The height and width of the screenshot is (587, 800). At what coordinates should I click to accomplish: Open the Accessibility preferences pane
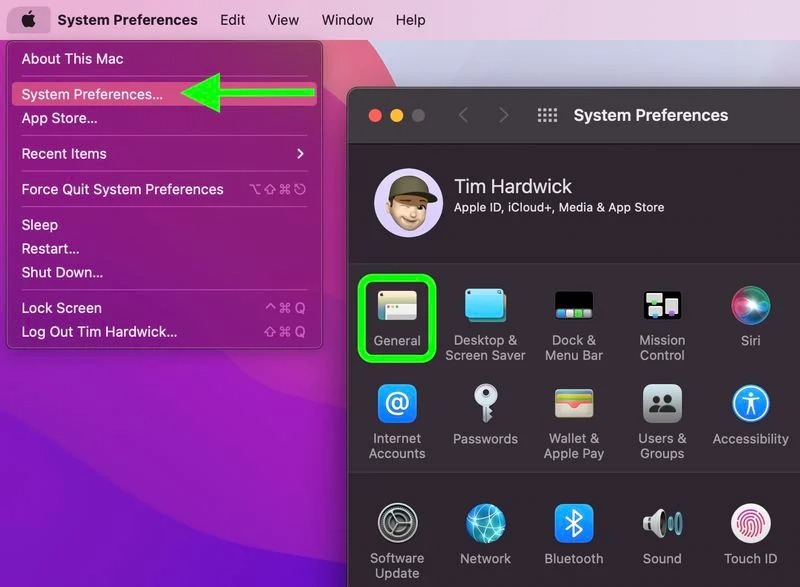click(751, 415)
